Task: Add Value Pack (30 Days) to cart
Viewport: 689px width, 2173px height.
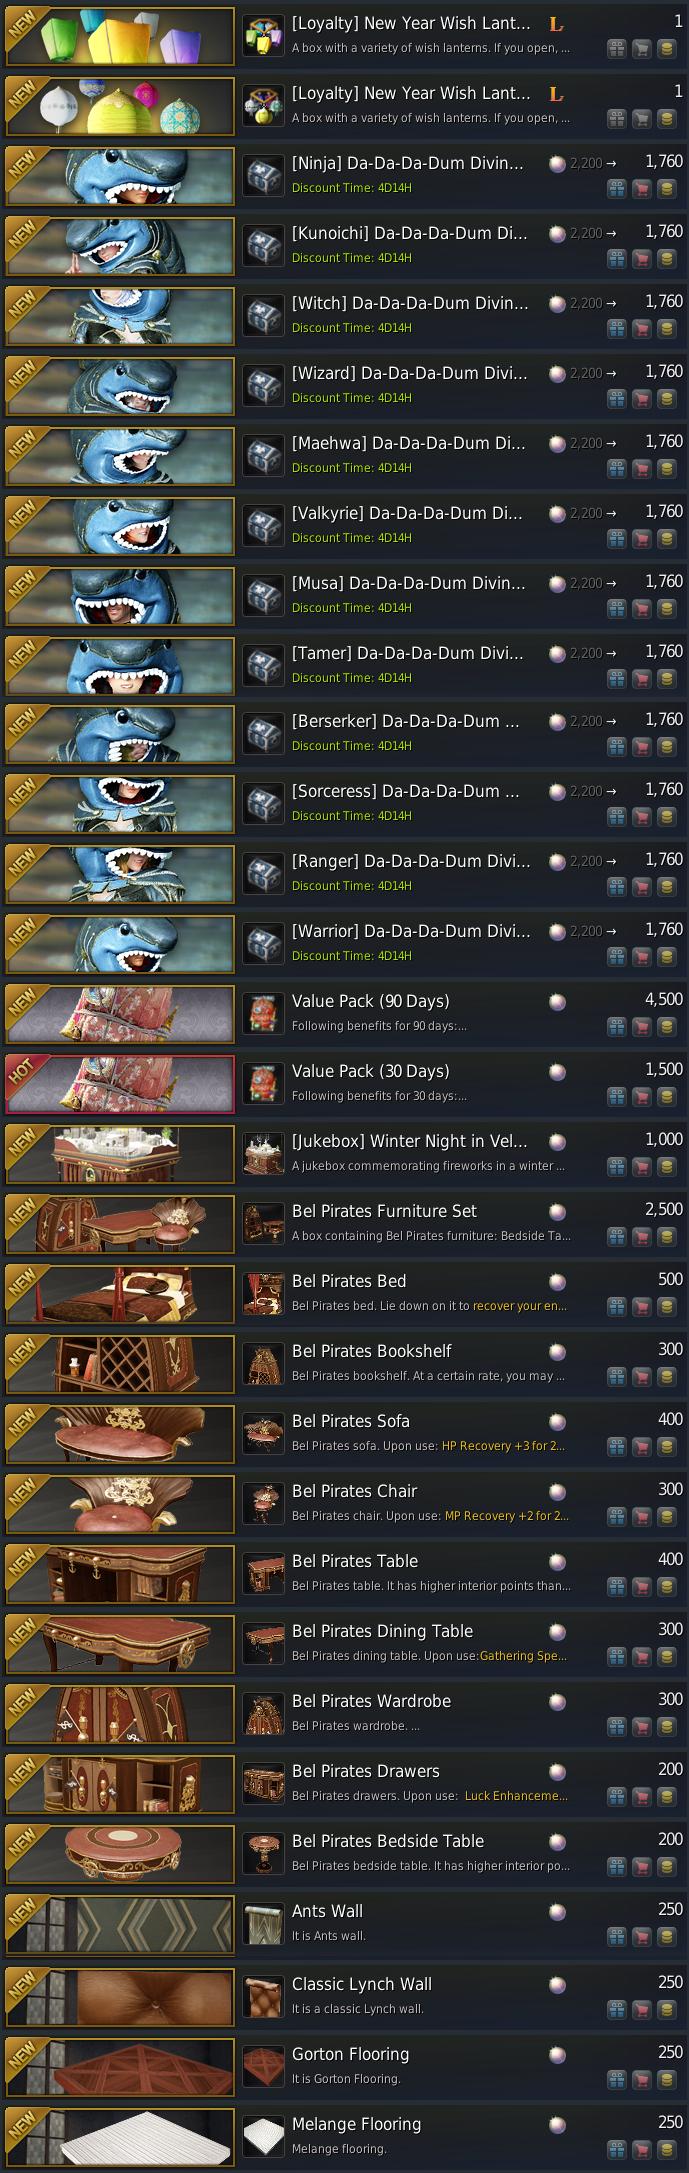Action: pyautogui.click(x=641, y=1096)
